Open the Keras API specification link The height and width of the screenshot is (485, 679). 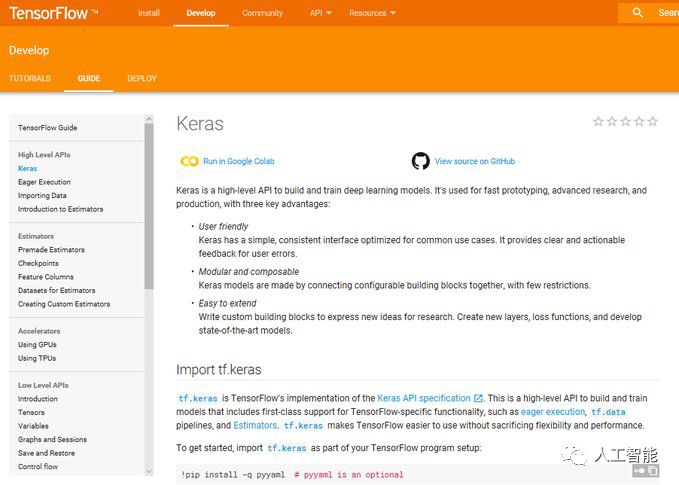tap(424, 398)
